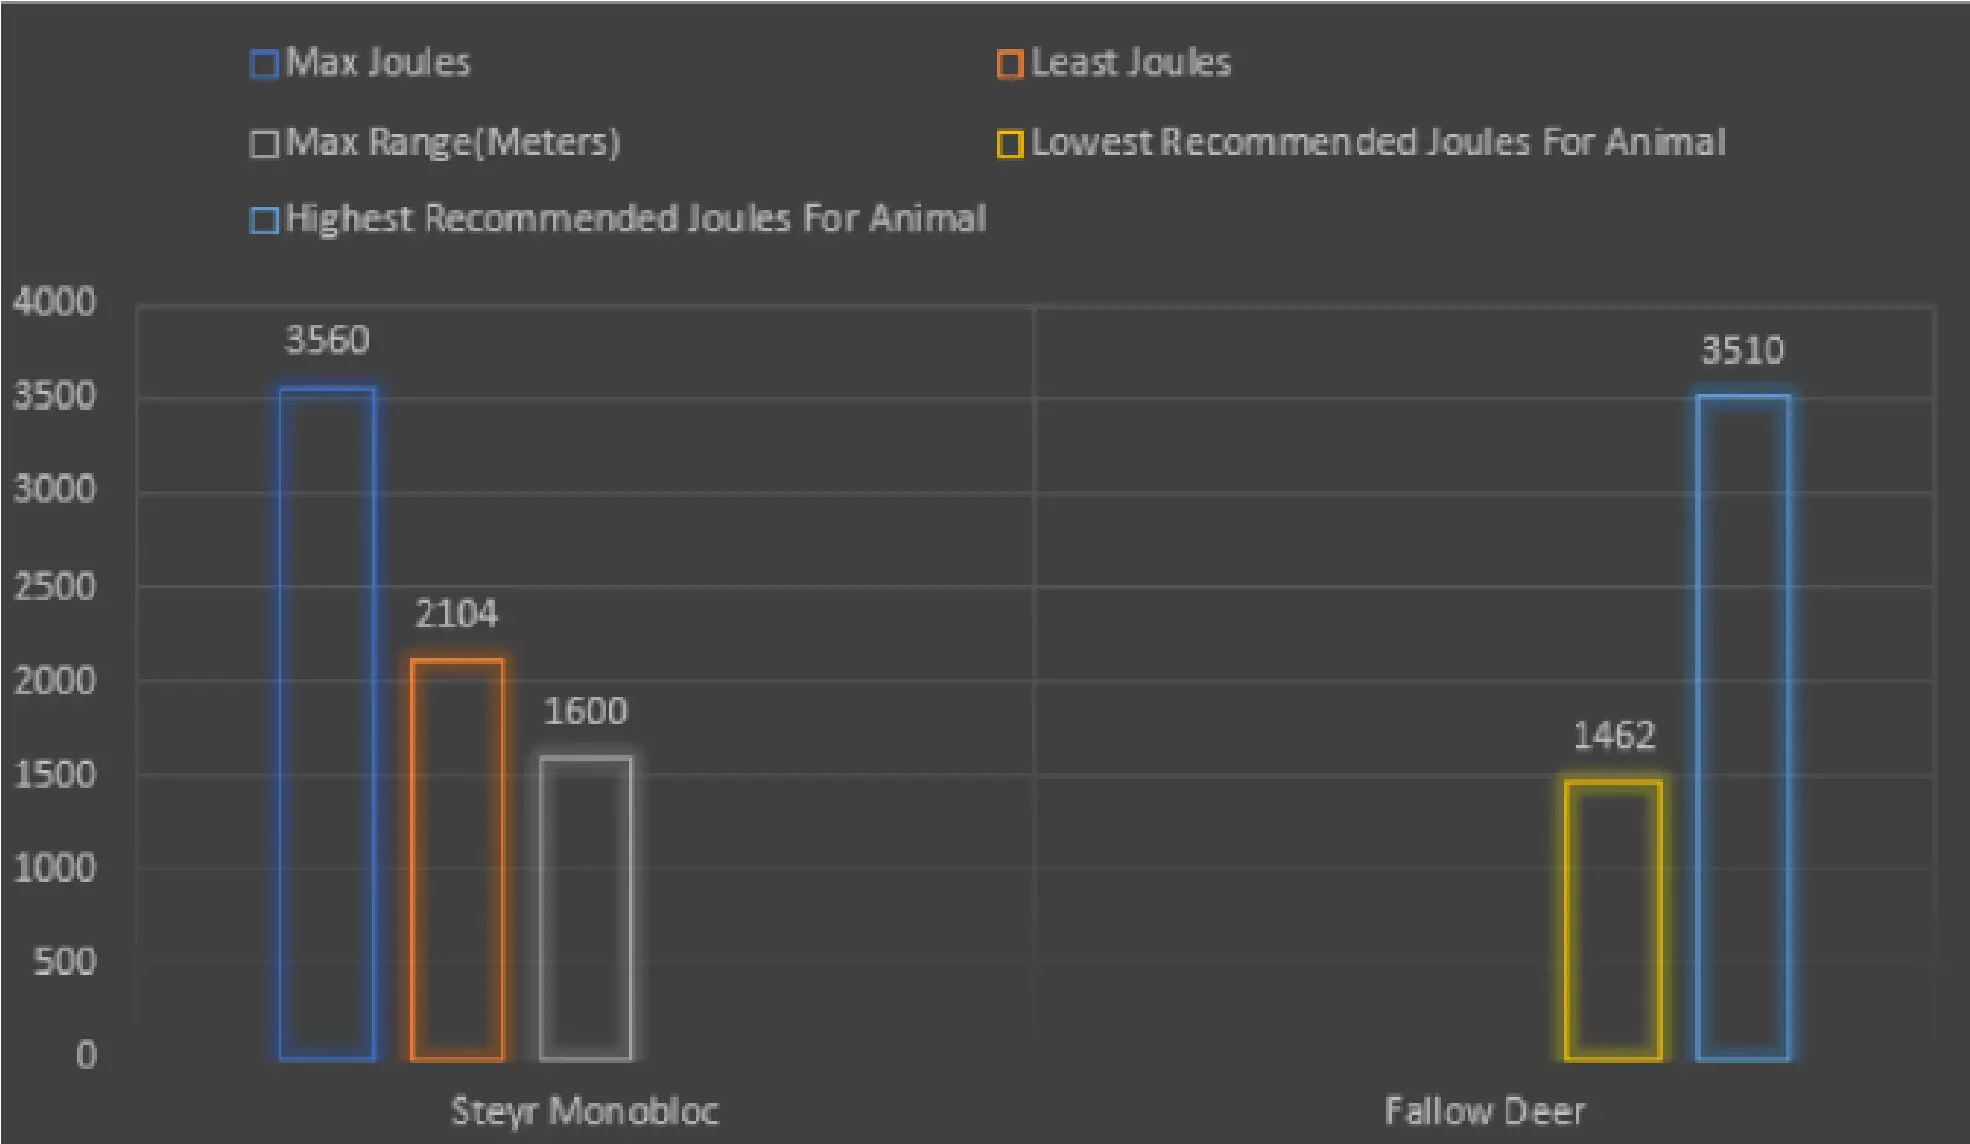1970x1144 pixels.
Task: Click the Max Joules legend swatch
Action: 264,64
